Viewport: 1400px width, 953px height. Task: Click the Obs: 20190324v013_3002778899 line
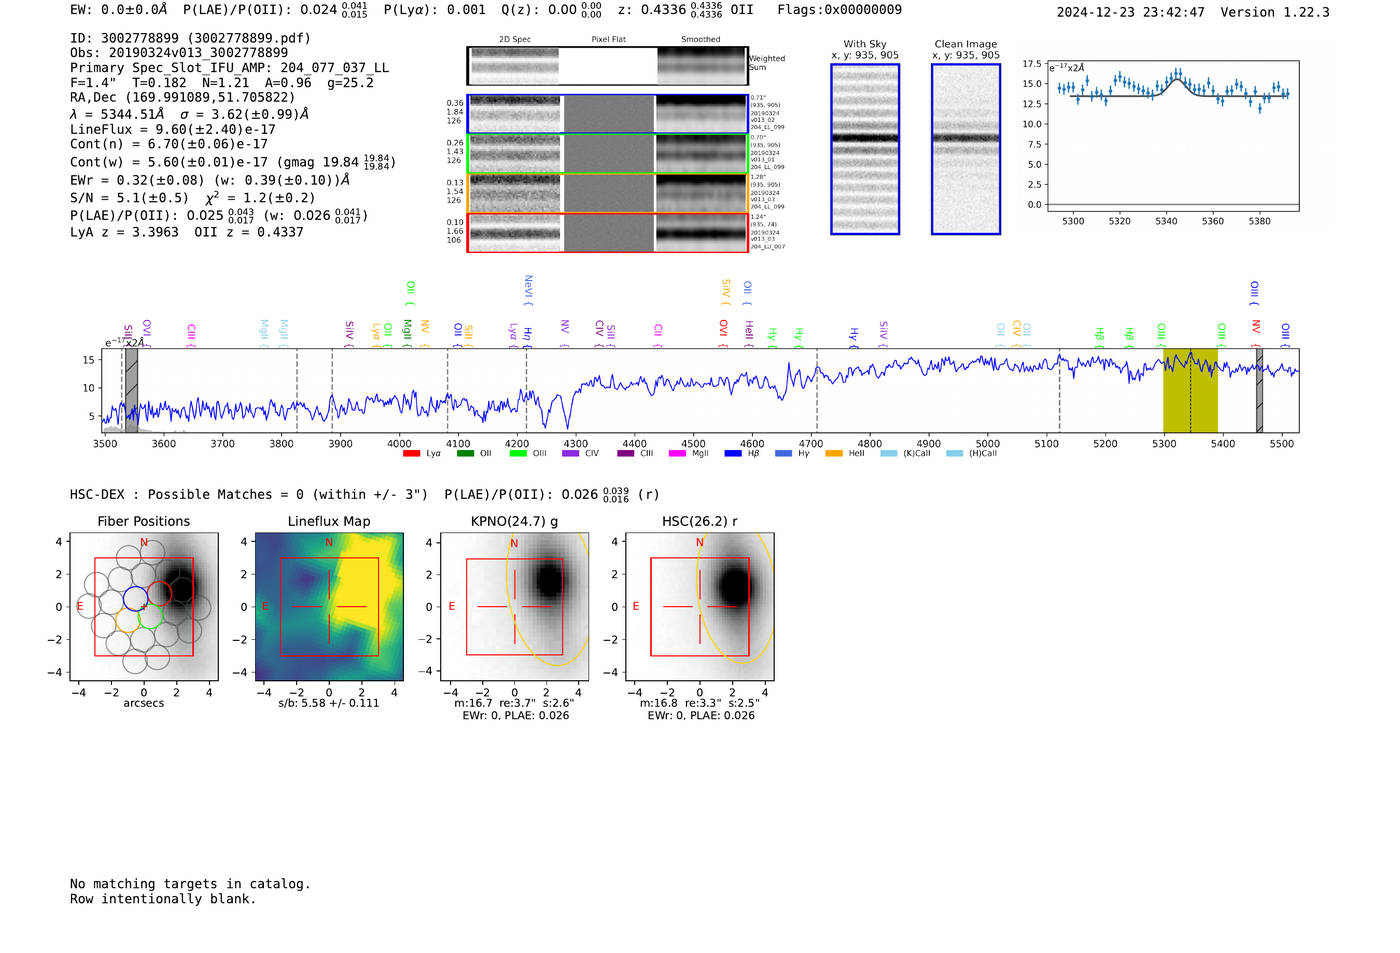179,53
